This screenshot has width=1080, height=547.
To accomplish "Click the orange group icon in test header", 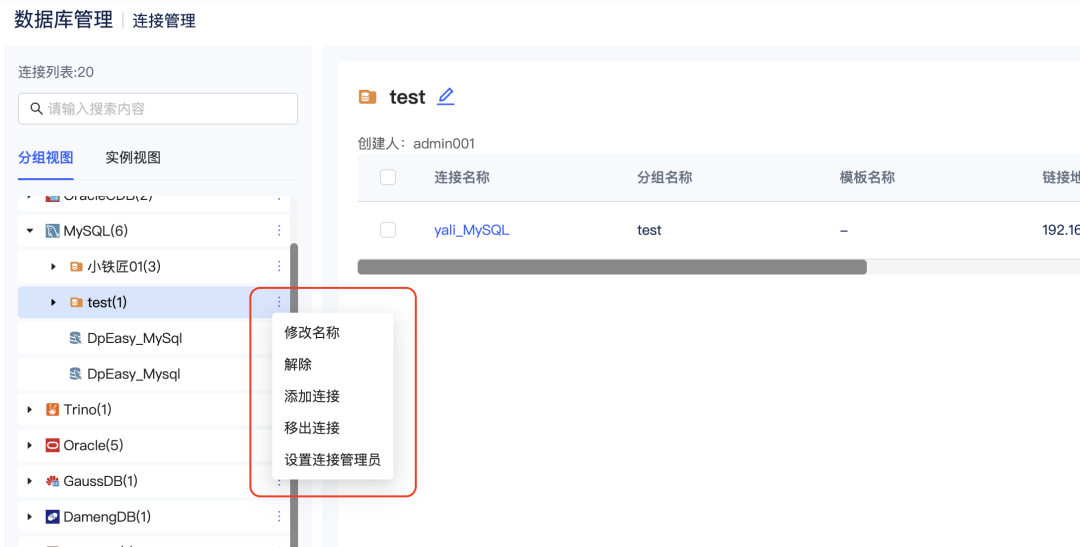I will click(368, 97).
